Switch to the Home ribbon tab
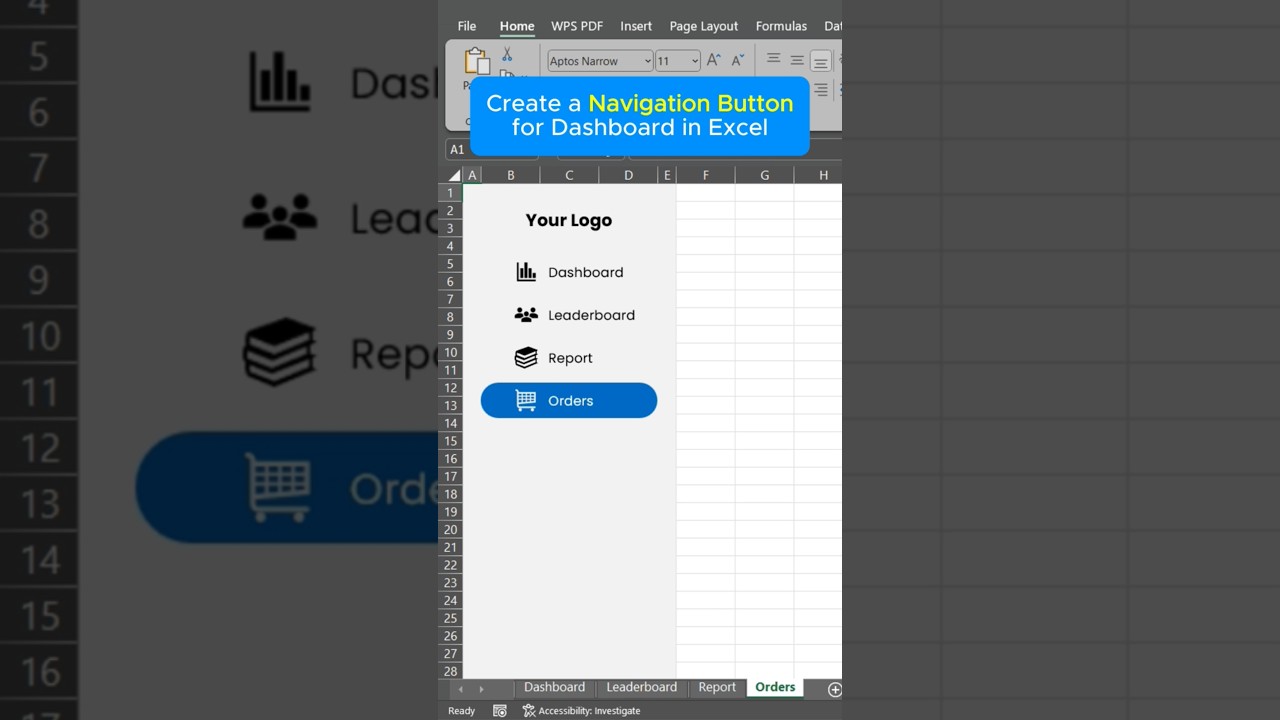This screenshot has height=720, width=1280. [517, 26]
